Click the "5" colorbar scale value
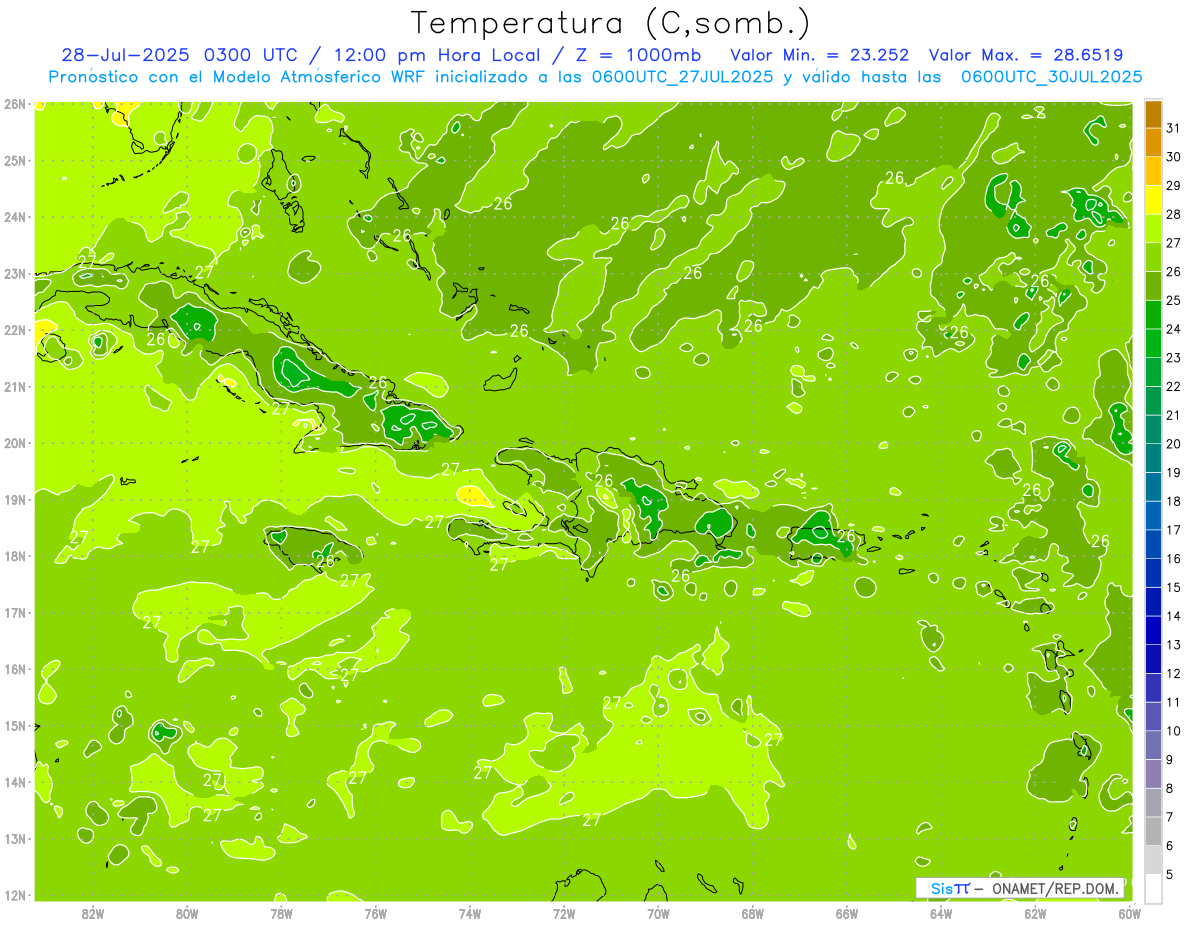The width and height of the screenshot is (1200, 927). coord(1170,874)
